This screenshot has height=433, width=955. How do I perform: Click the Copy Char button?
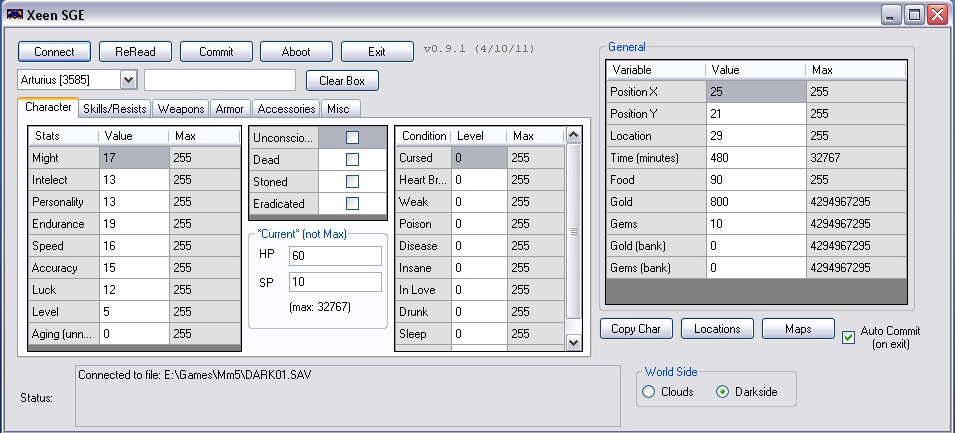636,329
